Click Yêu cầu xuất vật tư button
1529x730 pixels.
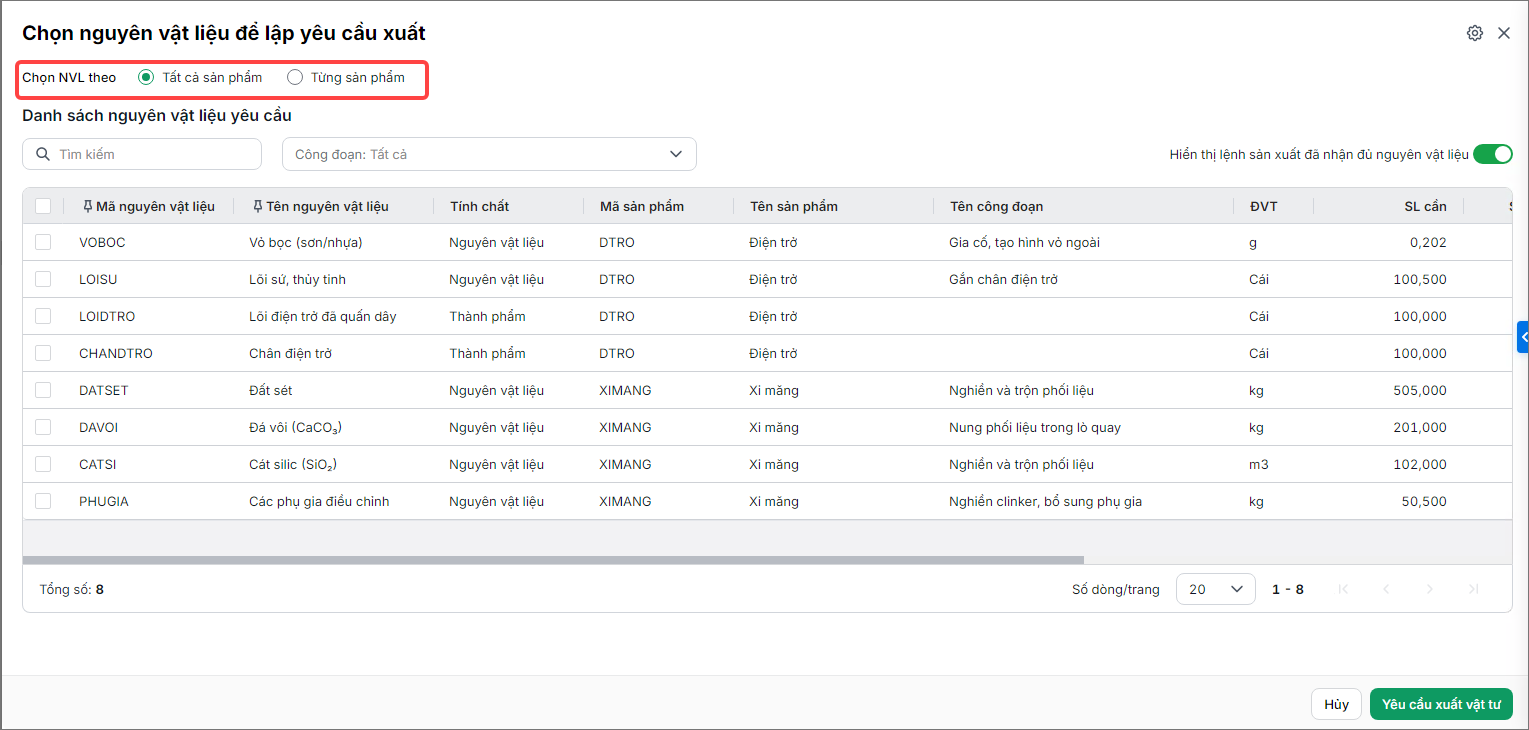(x=1441, y=704)
